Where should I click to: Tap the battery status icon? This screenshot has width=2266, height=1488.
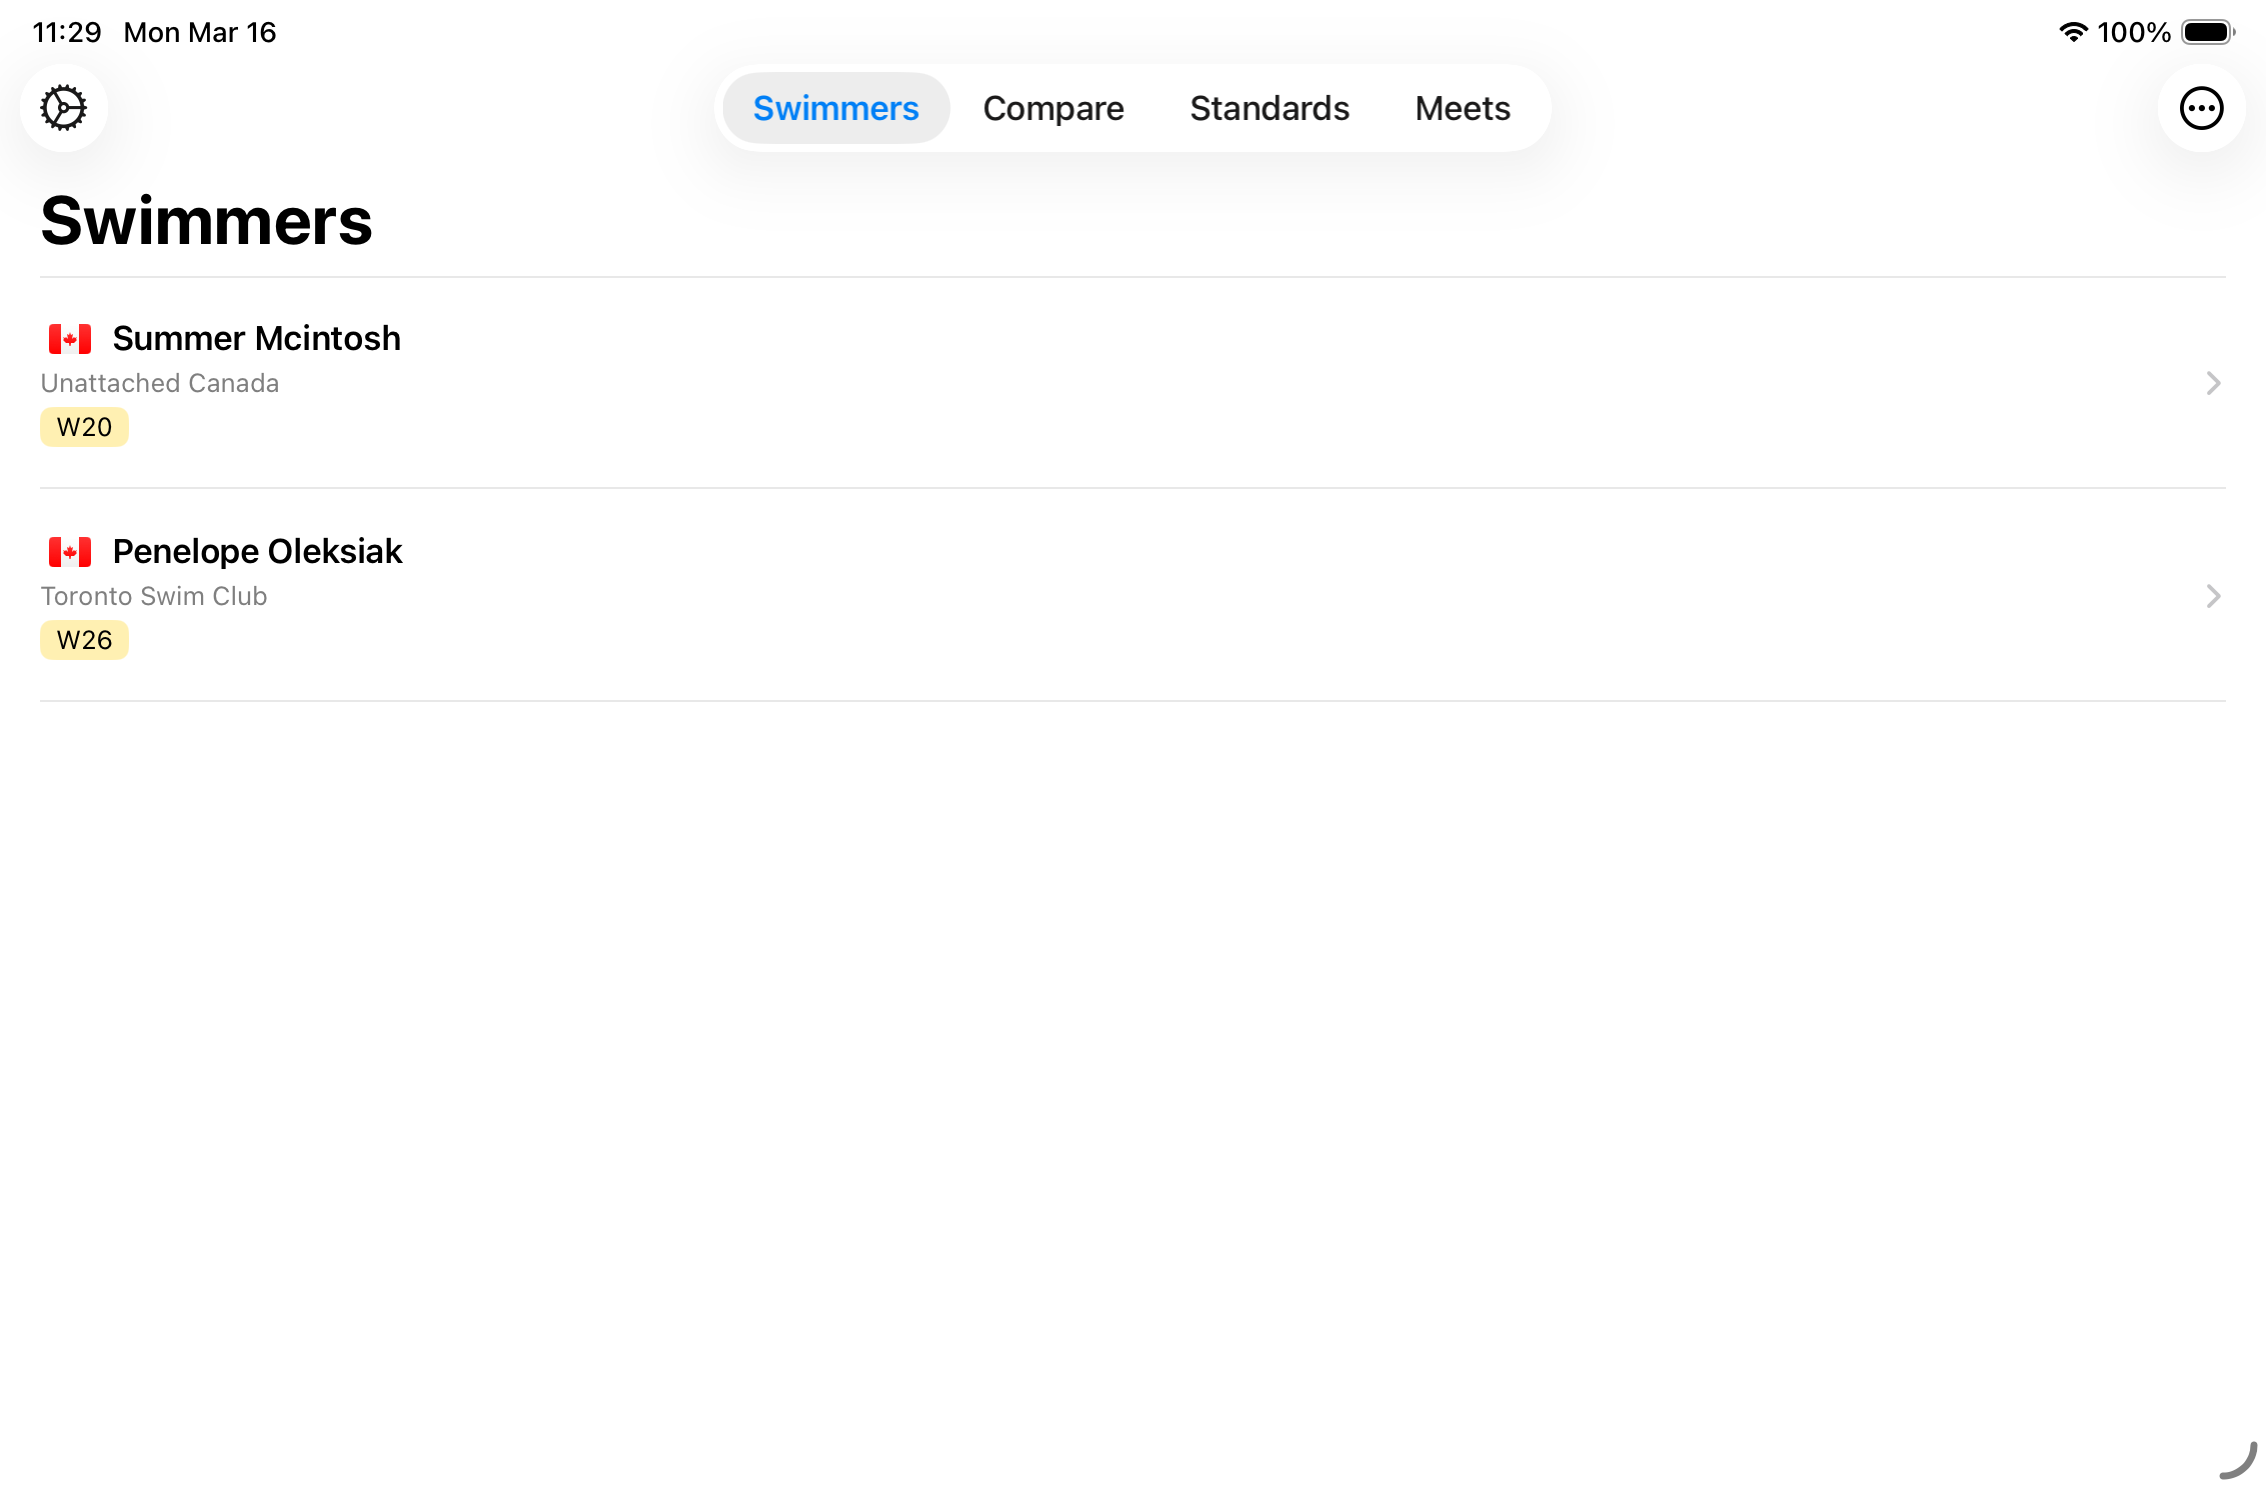[x=2207, y=32]
